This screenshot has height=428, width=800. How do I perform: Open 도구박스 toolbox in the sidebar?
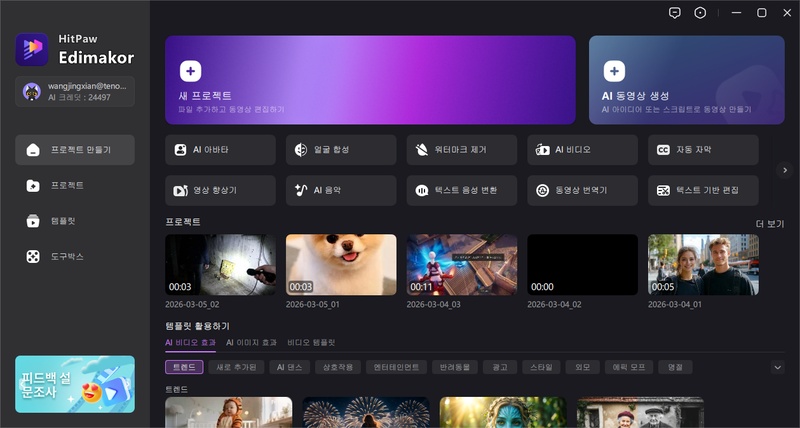tap(75, 257)
